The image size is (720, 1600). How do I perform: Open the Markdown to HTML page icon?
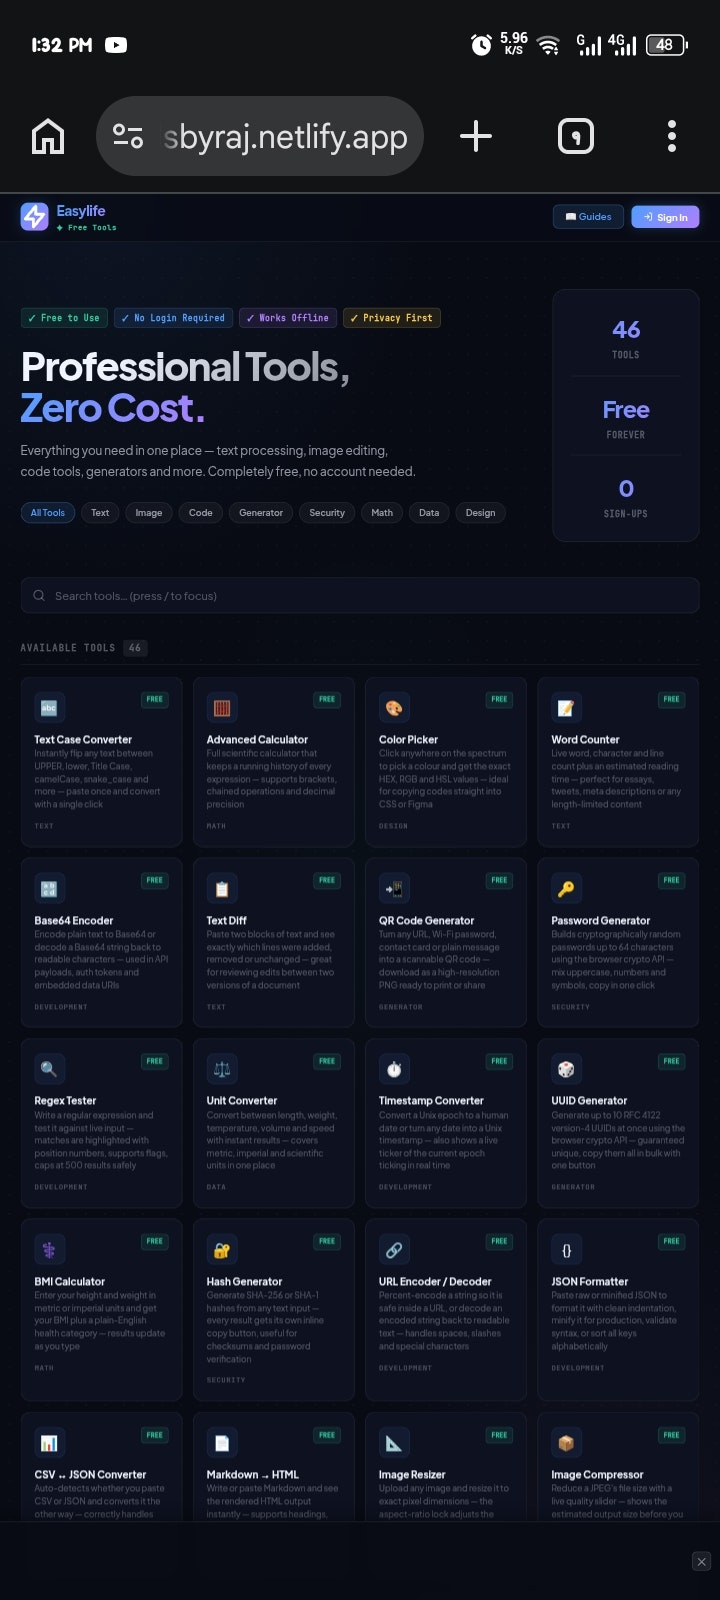tap(221, 1443)
